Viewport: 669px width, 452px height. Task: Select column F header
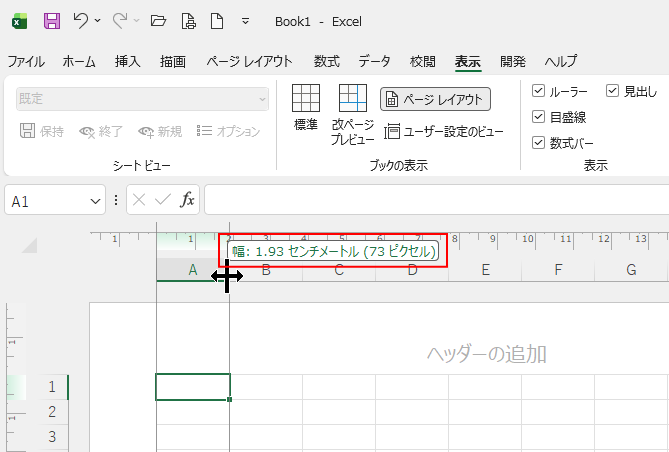[558, 270]
